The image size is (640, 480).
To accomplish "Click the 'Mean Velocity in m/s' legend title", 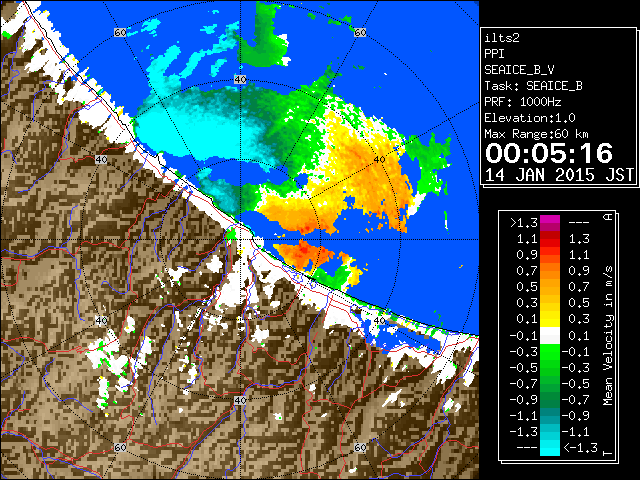I will click(608, 336).
